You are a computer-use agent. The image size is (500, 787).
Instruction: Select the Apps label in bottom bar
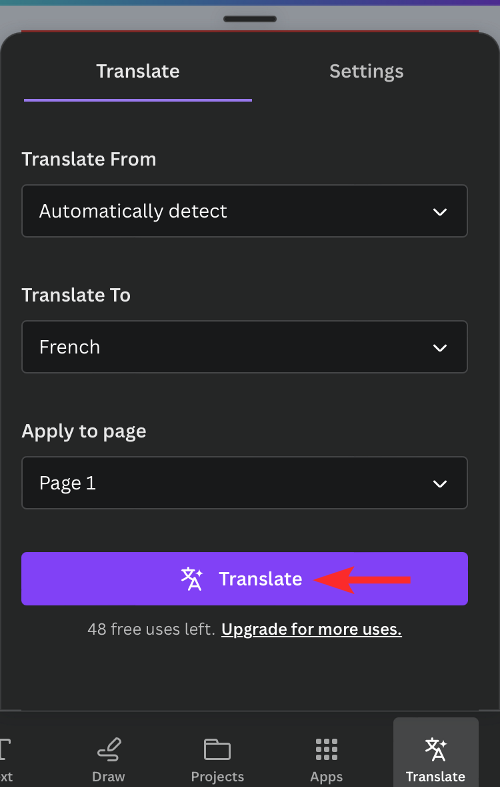point(326,777)
